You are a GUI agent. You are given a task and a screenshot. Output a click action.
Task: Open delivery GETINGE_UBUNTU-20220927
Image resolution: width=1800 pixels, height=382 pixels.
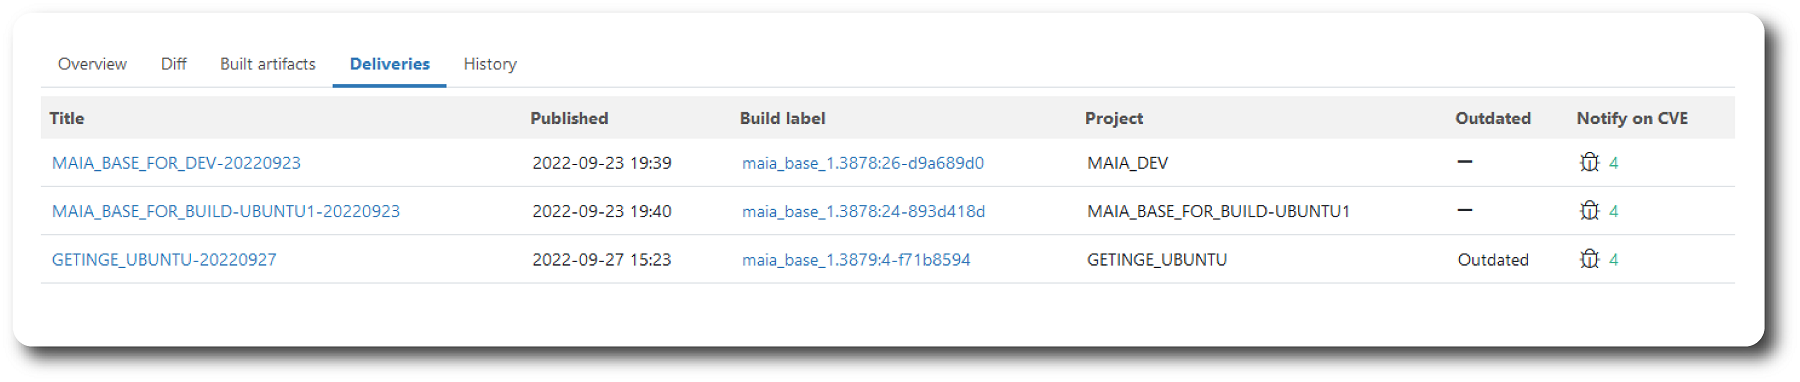pyautogui.click(x=164, y=259)
